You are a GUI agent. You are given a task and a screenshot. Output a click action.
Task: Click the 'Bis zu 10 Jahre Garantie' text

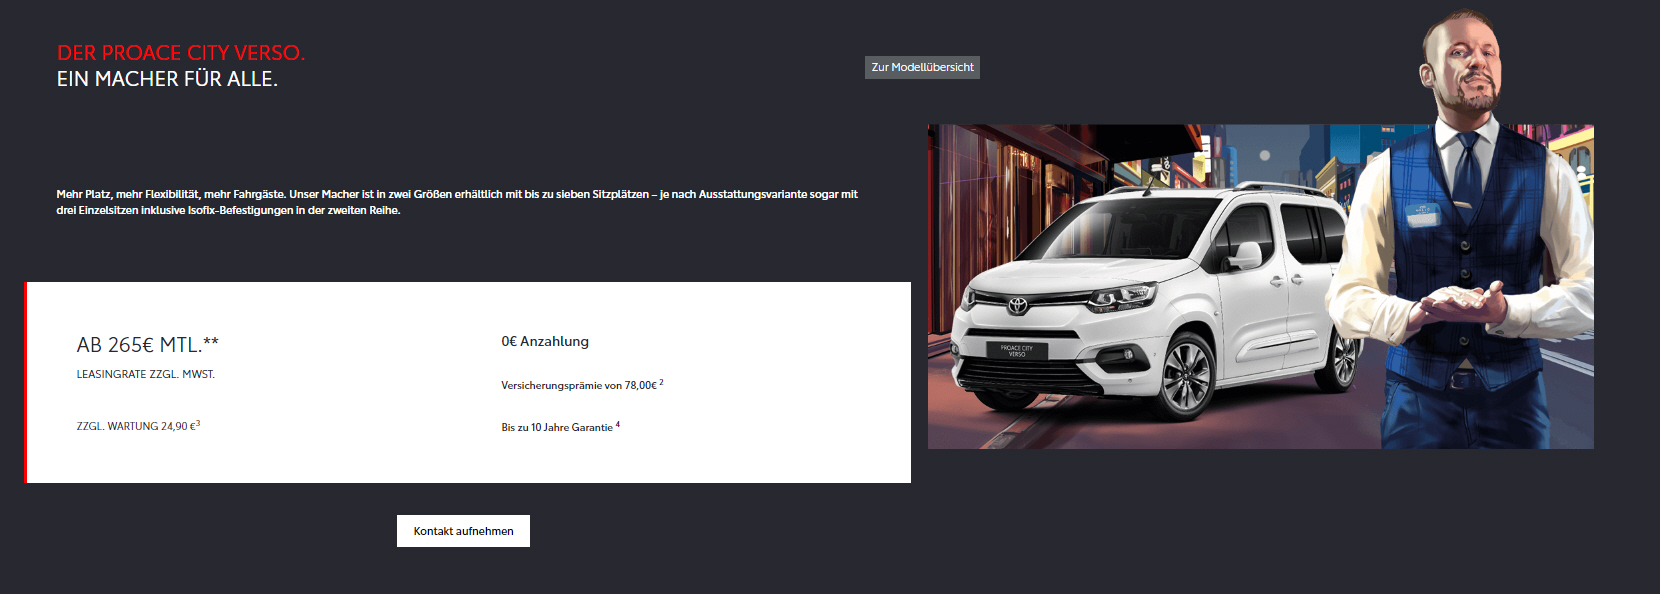(557, 427)
